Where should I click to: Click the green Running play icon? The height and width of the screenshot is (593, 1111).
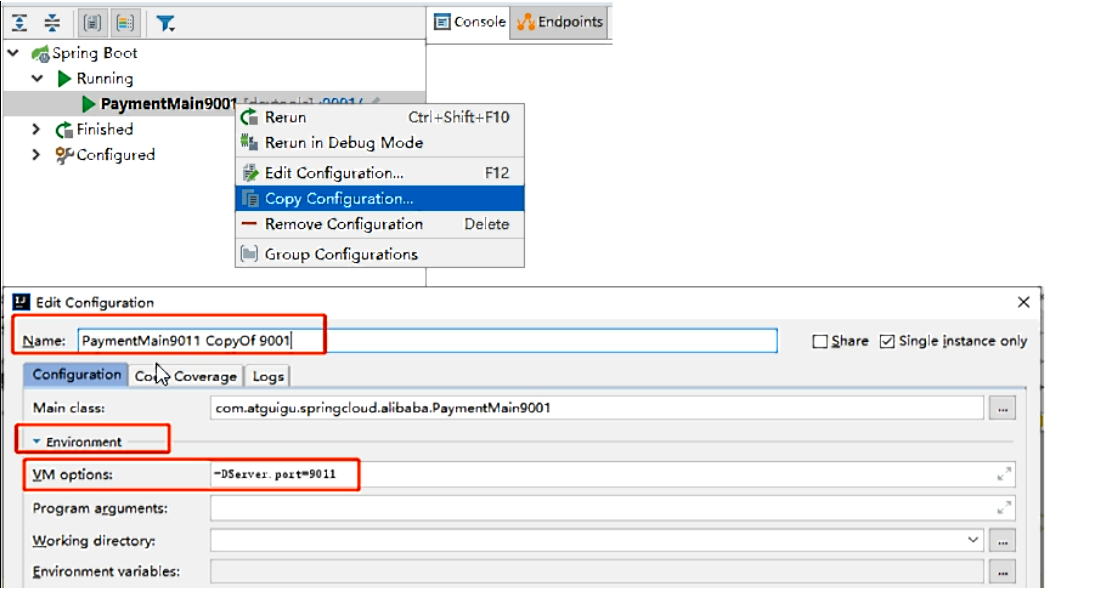pyautogui.click(x=64, y=79)
